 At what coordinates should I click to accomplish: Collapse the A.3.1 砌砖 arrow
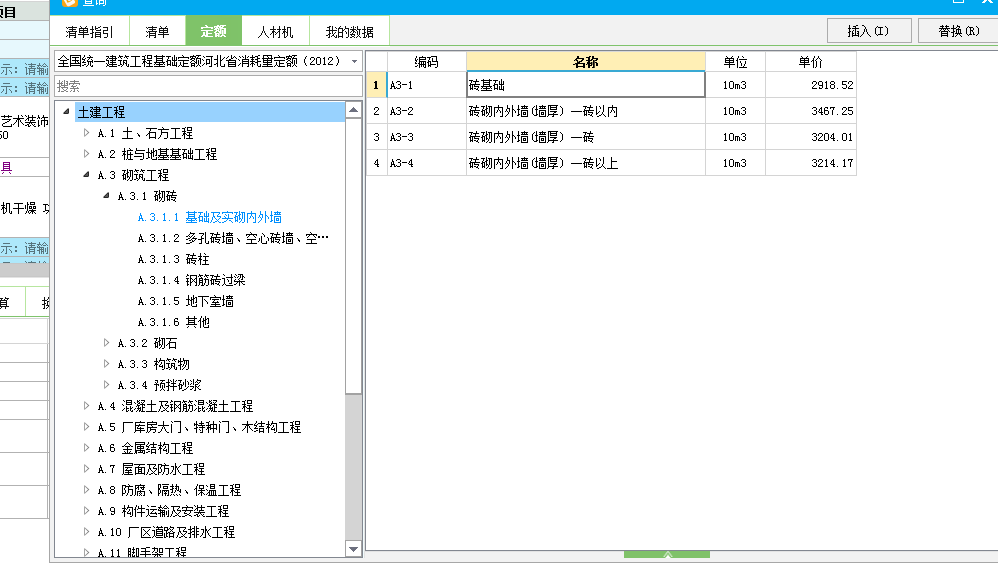[106, 195]
